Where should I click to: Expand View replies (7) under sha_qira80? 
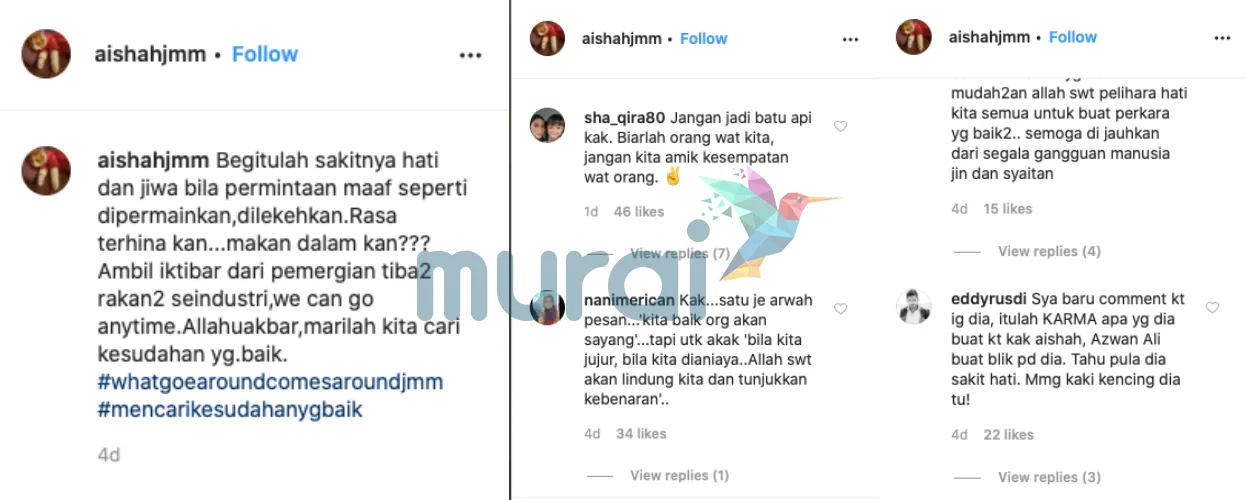pos(680,254)
